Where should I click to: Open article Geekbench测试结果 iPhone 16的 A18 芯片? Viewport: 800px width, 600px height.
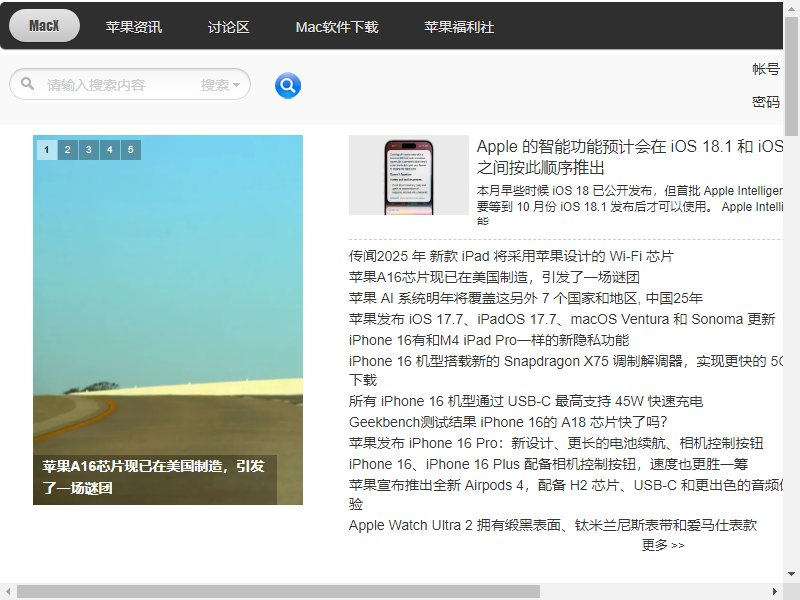pos(508,422)
